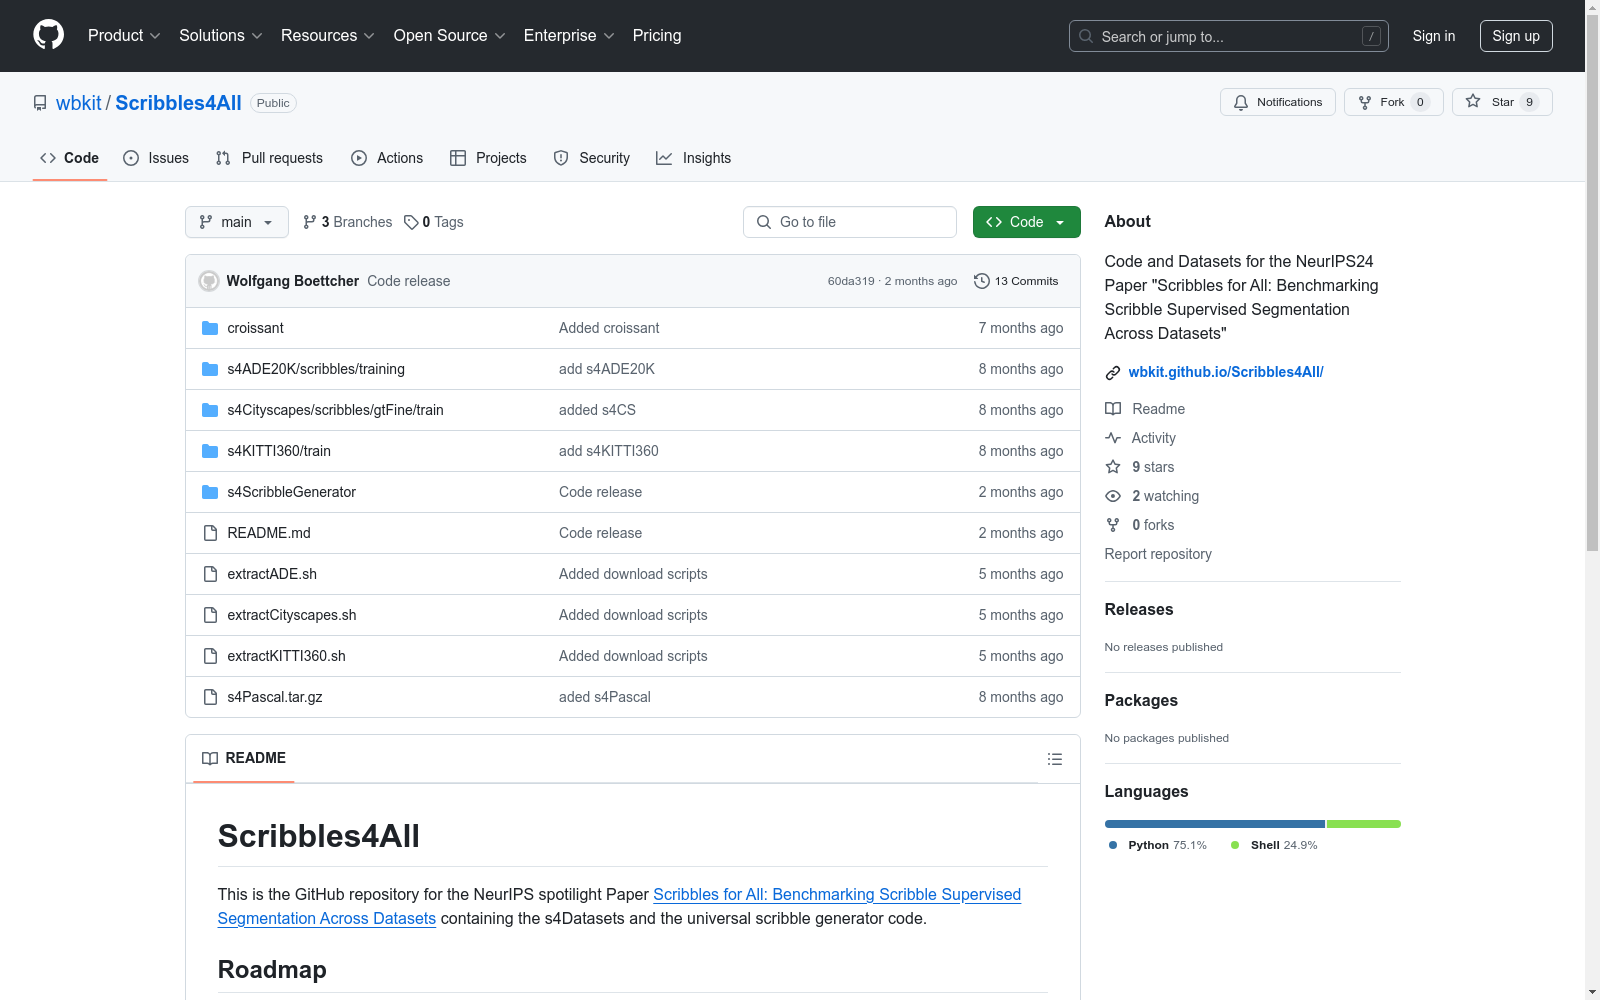The image size is (1600, 1000).
Task: Select the Code tab
Action: [x=70, y=158]
